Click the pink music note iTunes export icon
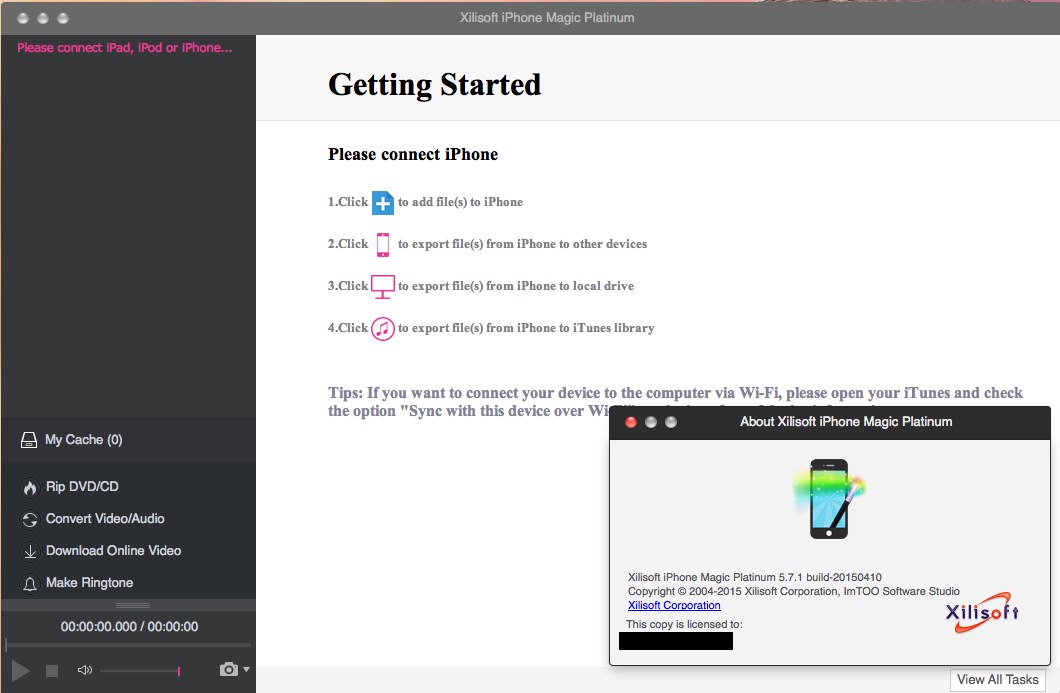This screenshot has height=693, width=1060. tap(383, 329)
